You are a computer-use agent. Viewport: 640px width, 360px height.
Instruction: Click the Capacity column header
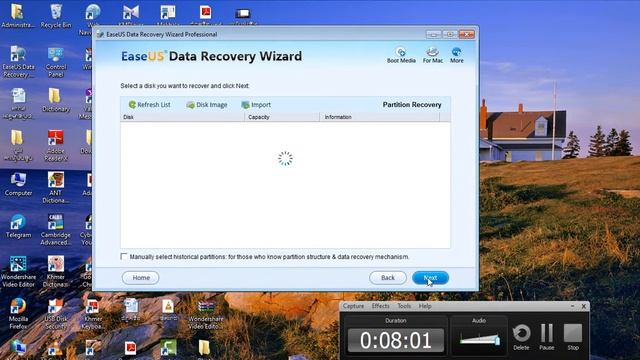click(282, 117)
